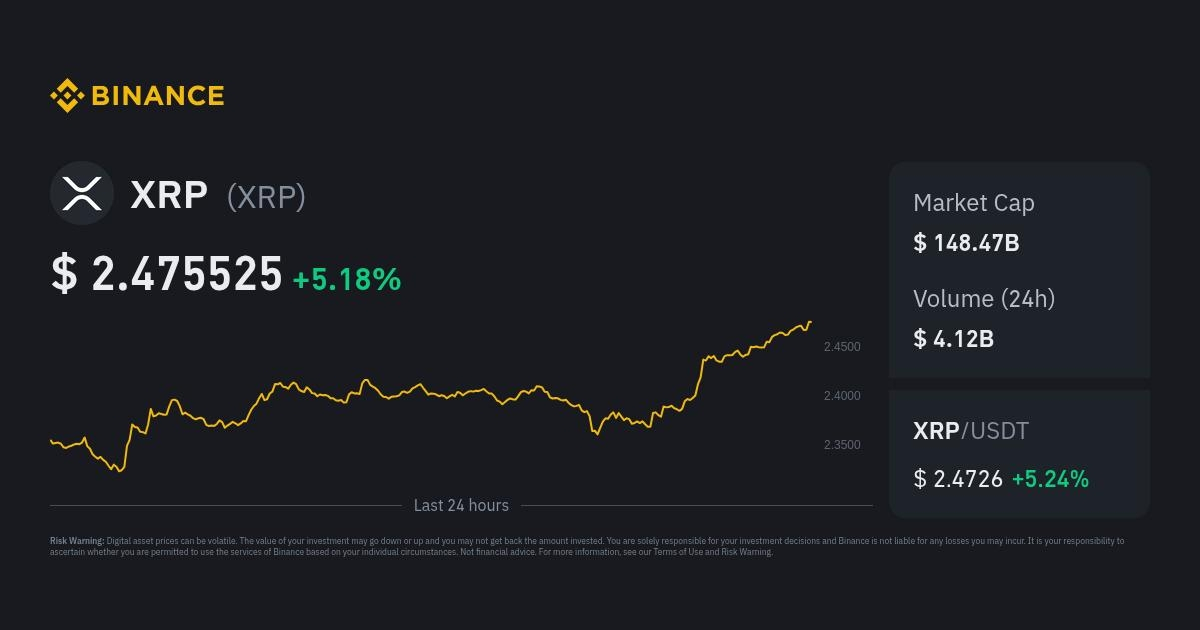
Task: Click the 2.4500 chart axis label
Action: [842, 347]
